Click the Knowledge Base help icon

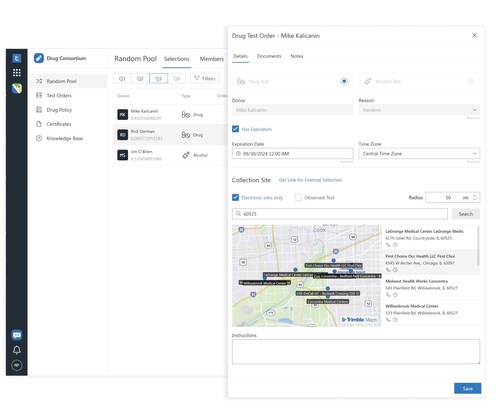click(39, 138)
